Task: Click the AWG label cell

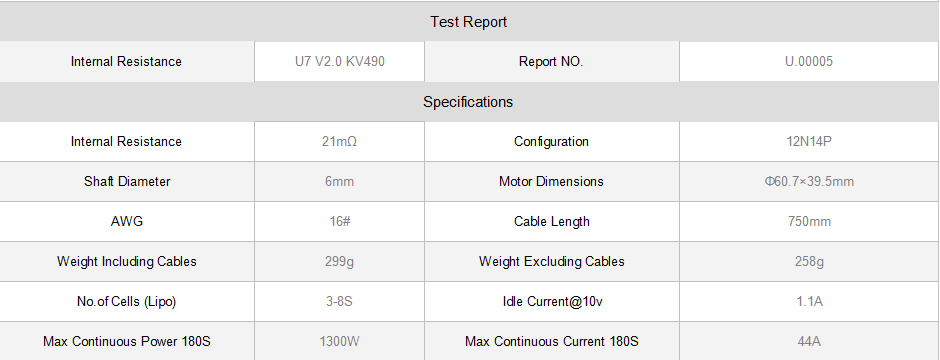Action: coord(127,222)
